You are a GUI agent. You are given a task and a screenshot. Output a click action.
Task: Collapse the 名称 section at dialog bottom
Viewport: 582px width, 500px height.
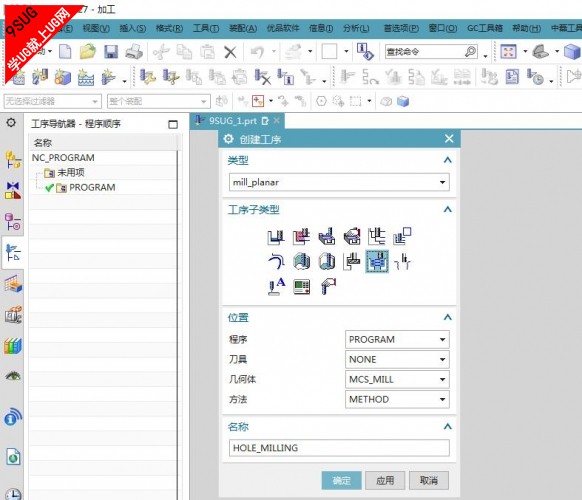448,427
